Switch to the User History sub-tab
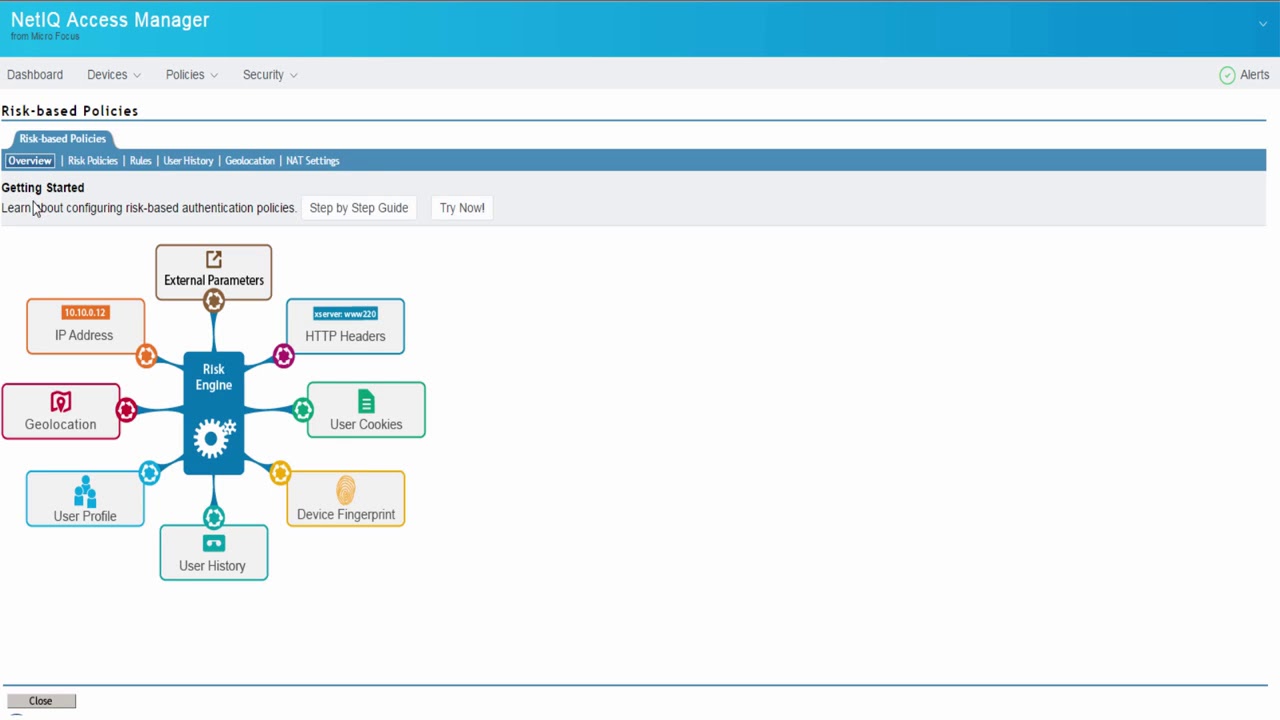 coord(188,161)
